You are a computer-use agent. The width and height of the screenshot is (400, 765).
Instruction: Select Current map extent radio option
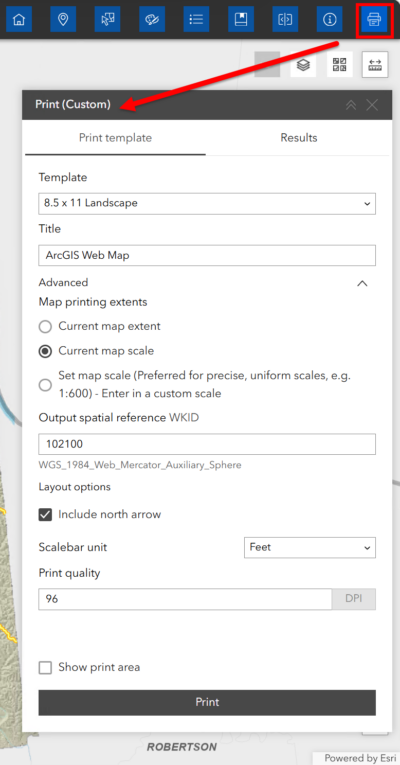tap(45, 326)
